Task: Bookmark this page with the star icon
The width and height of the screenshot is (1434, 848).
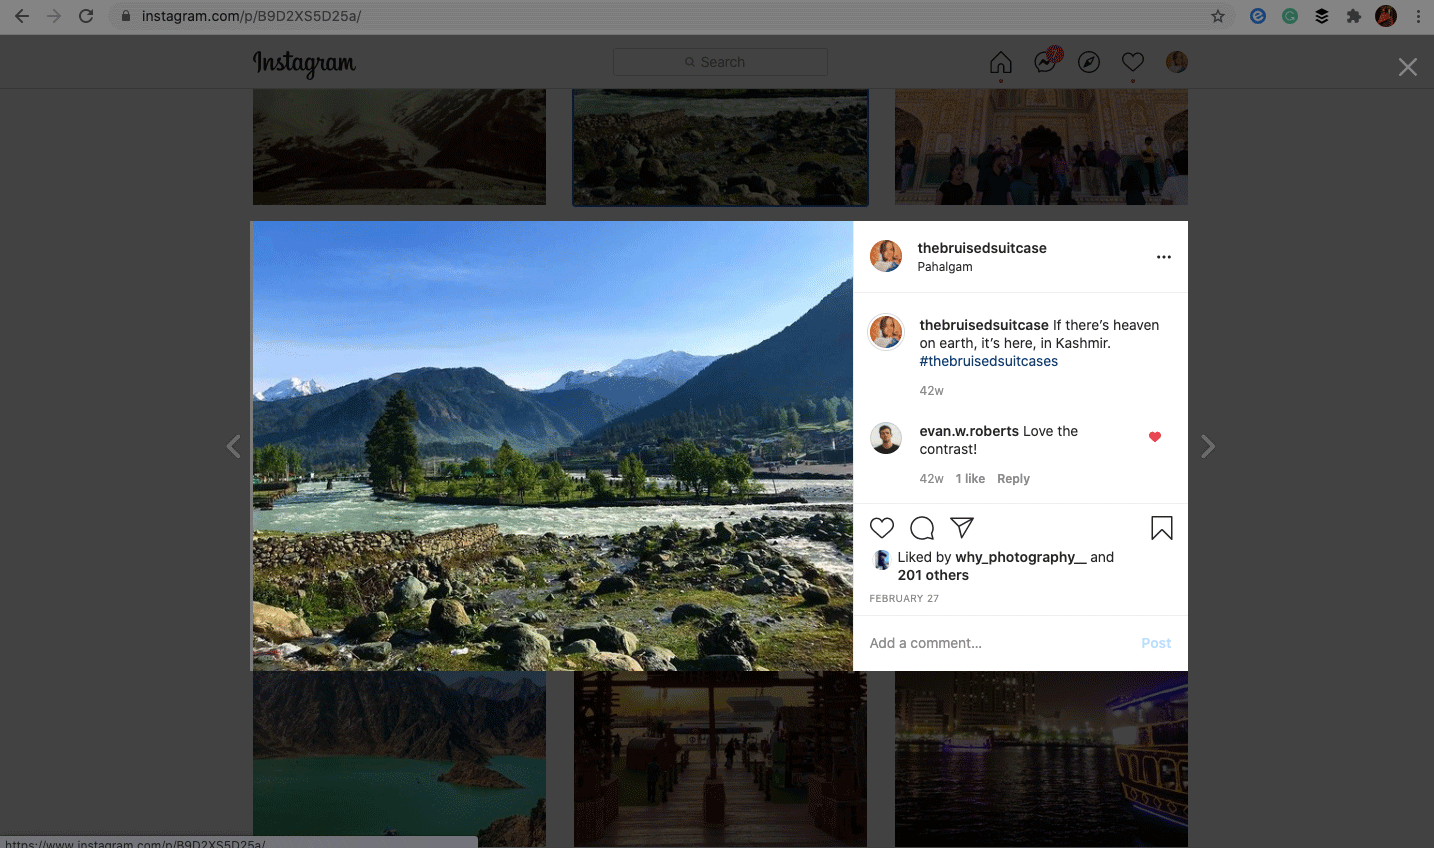Action: click(1218, 16)
